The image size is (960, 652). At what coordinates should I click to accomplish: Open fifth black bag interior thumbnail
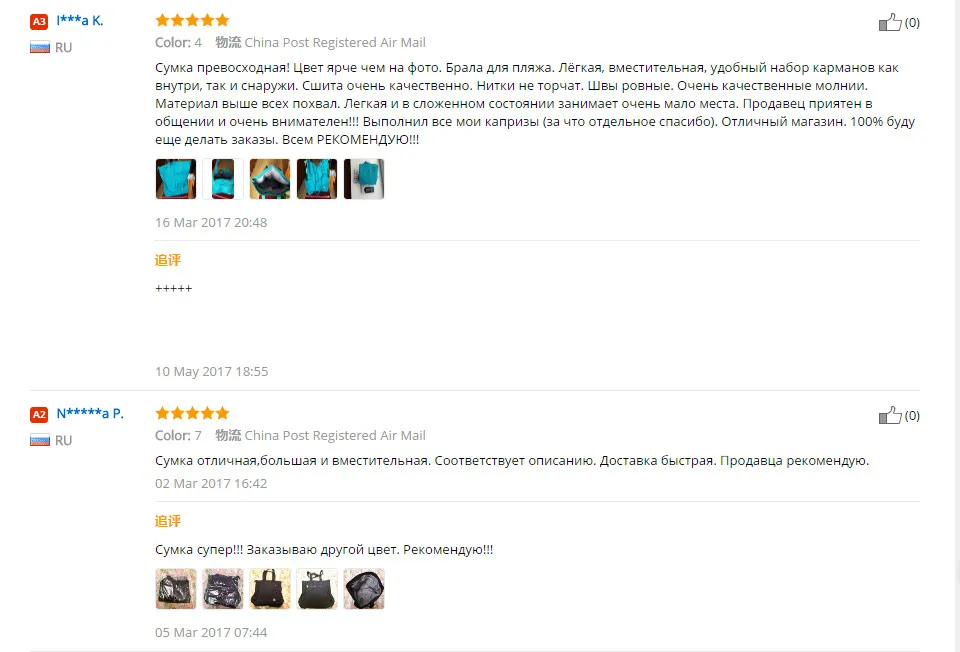coord(364,589)
